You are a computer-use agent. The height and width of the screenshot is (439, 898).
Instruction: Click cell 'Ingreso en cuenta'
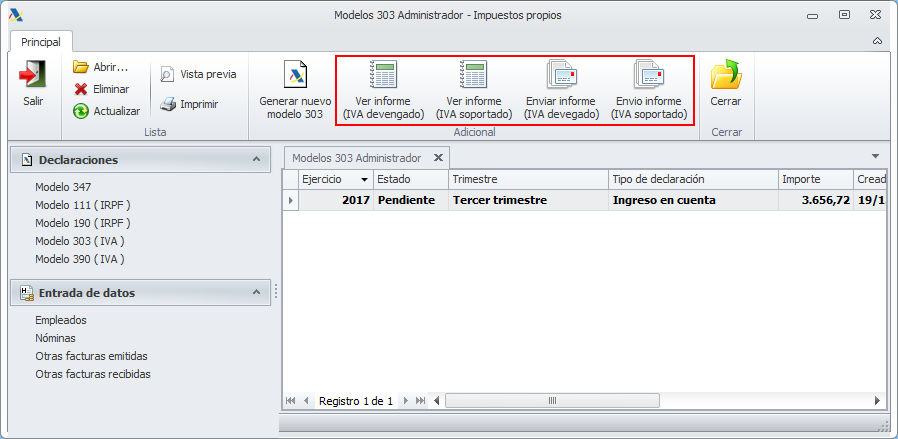(x=693, y=200)
